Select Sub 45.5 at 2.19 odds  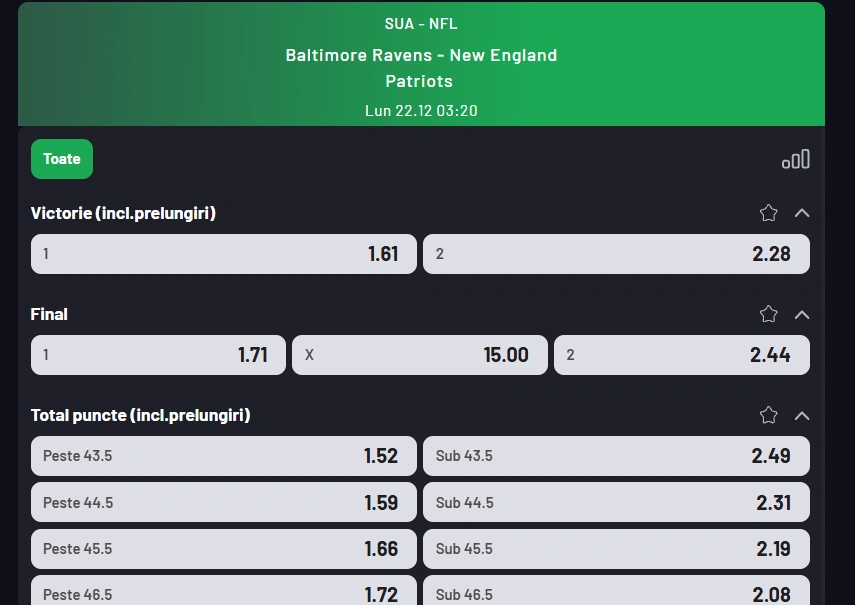coord(616,548)
